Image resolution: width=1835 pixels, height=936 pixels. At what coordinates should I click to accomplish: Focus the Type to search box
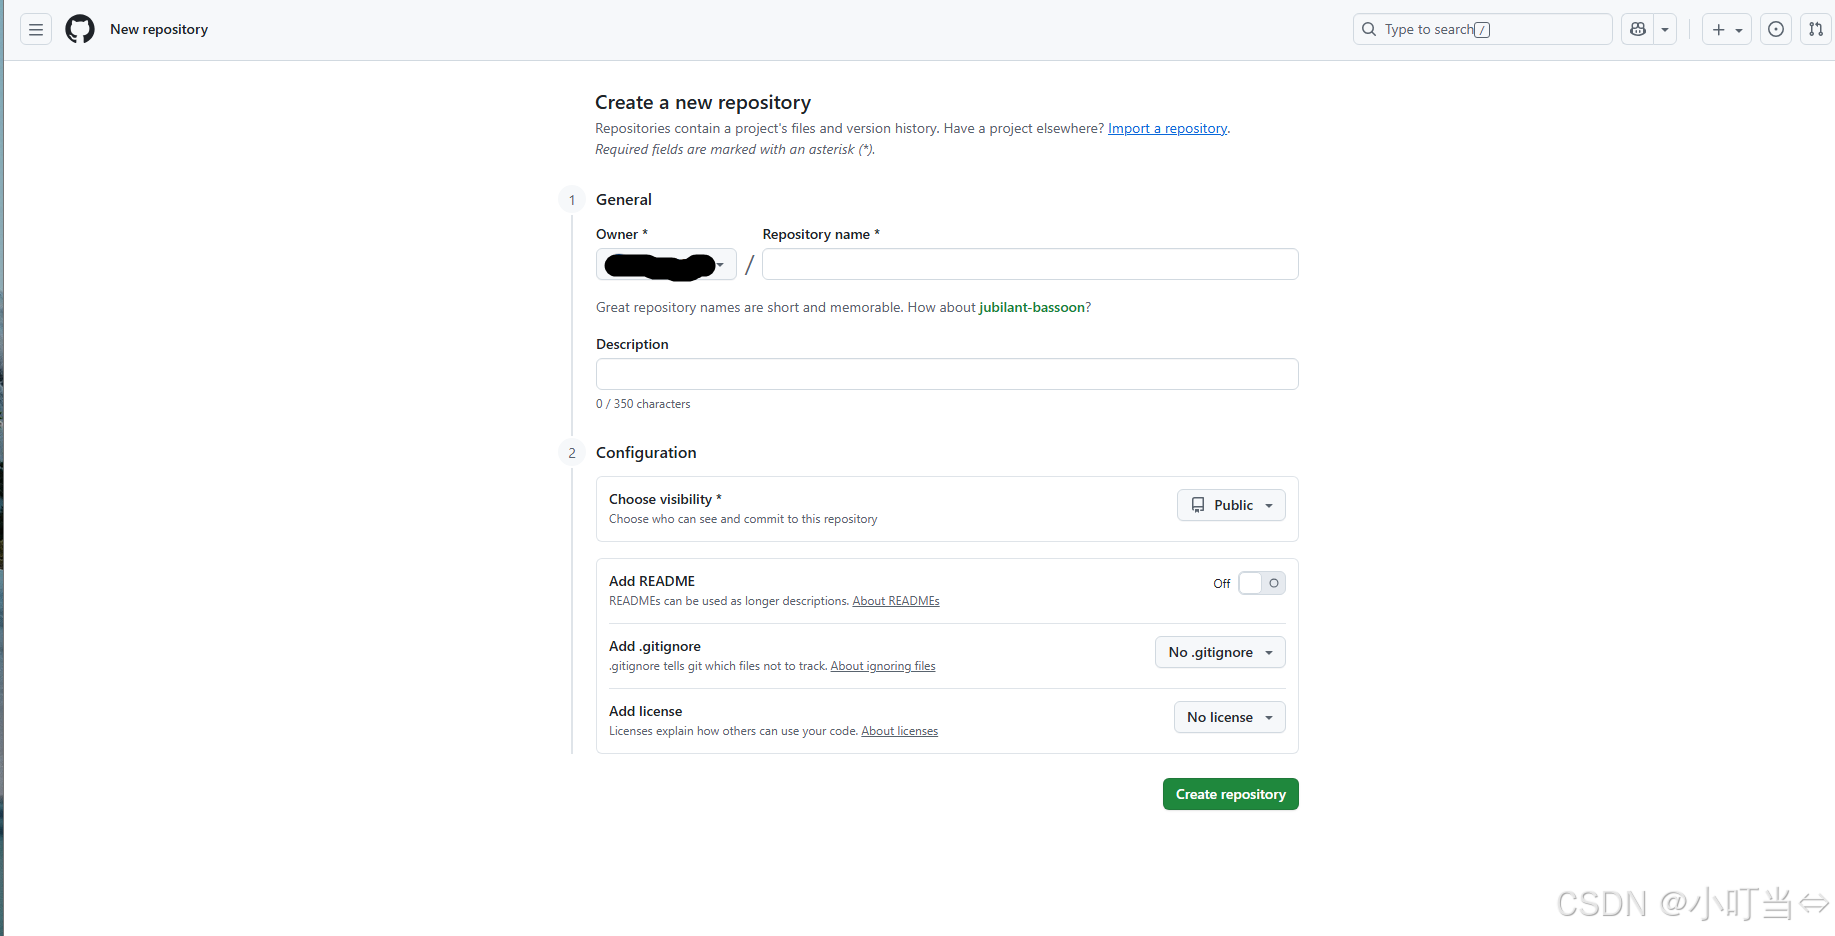1482,30
